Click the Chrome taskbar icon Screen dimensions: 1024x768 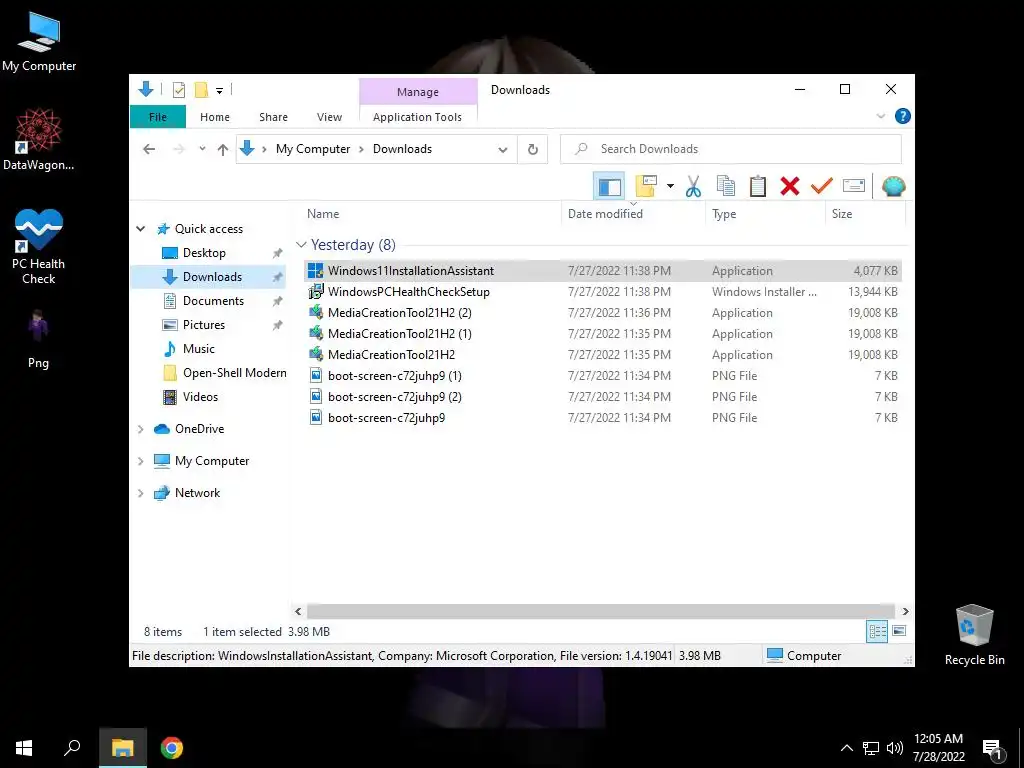[172, 748]
